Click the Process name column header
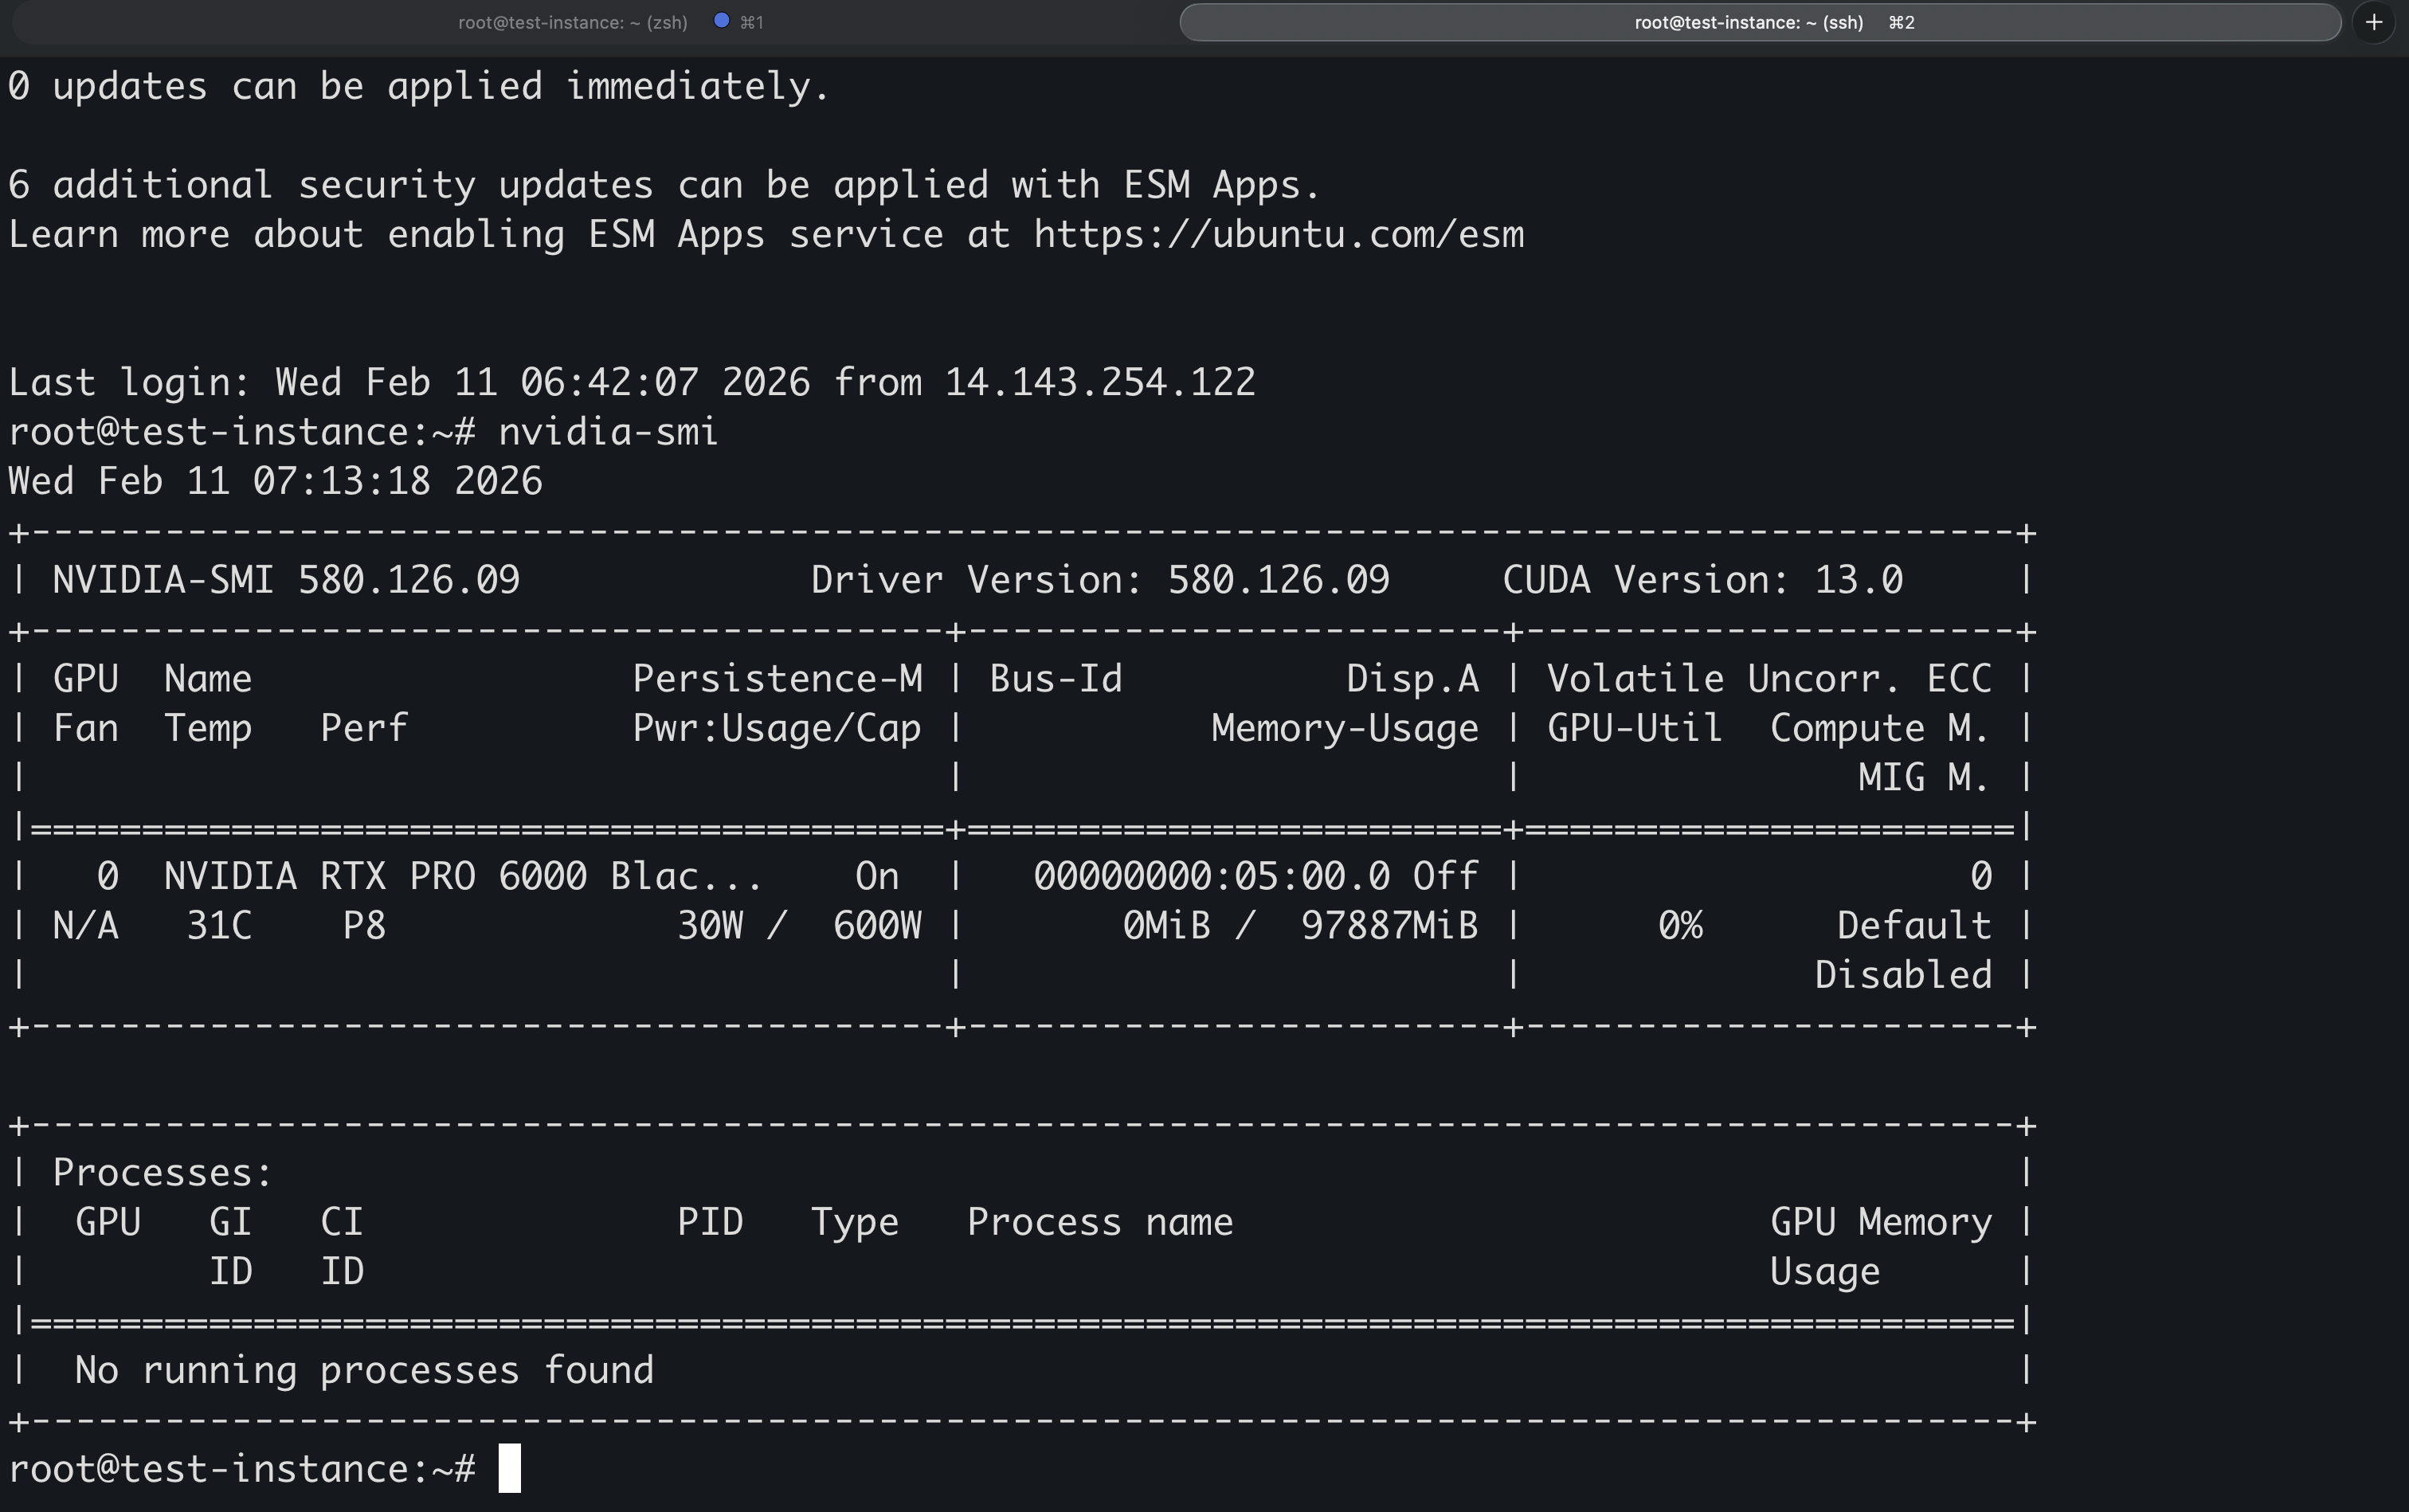This screenshot has width=2409, height=1512. [1100, 1222]
